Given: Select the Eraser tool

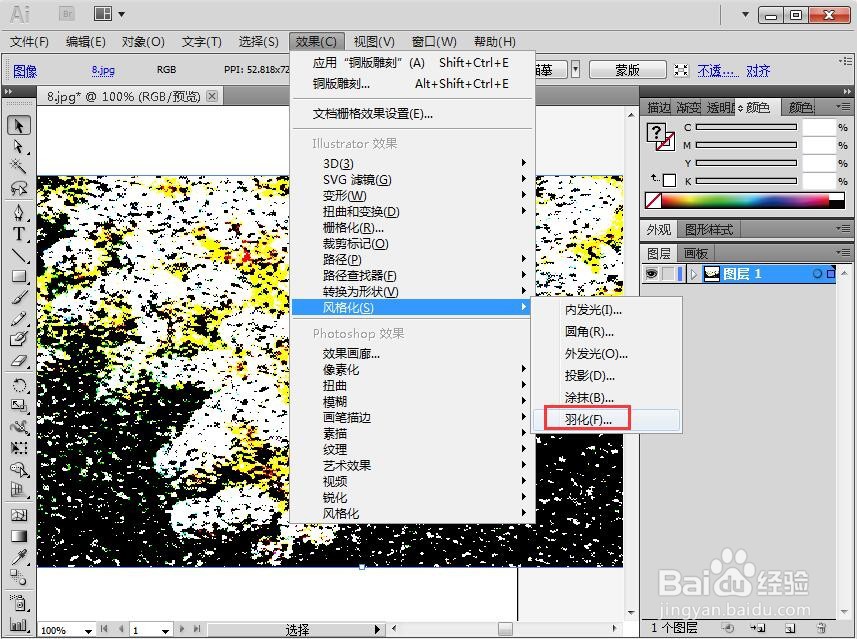Looking at the screenshot, I should (18, 360).
